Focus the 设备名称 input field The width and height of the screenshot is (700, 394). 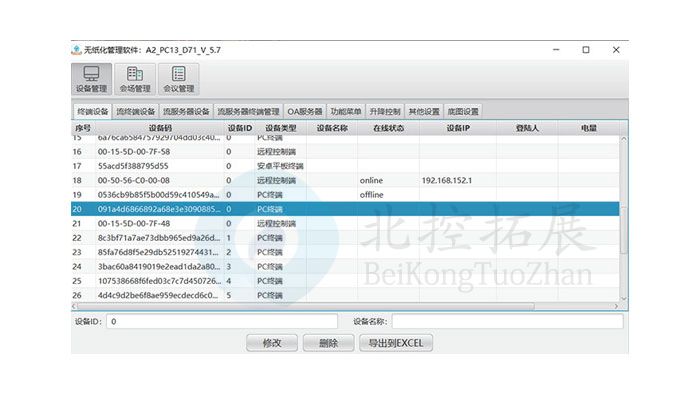point(508,321)
